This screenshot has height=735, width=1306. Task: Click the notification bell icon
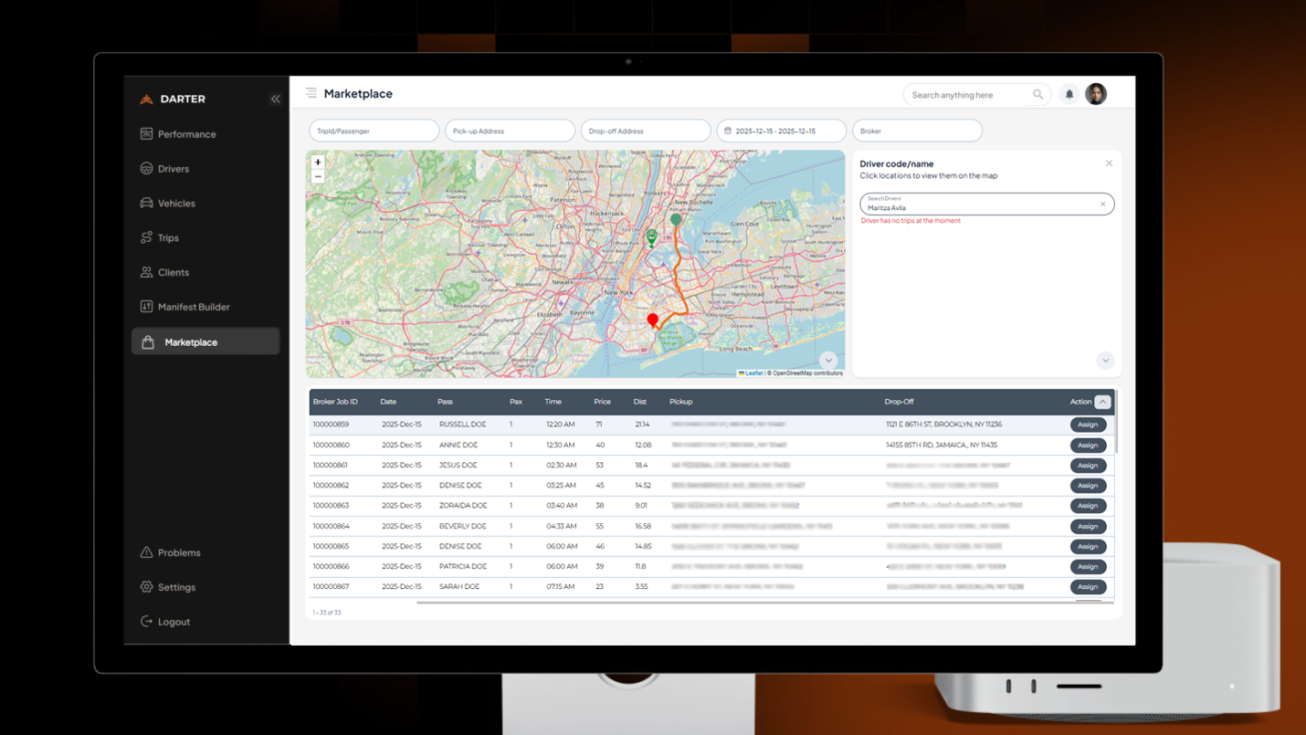coord(1069,95)
